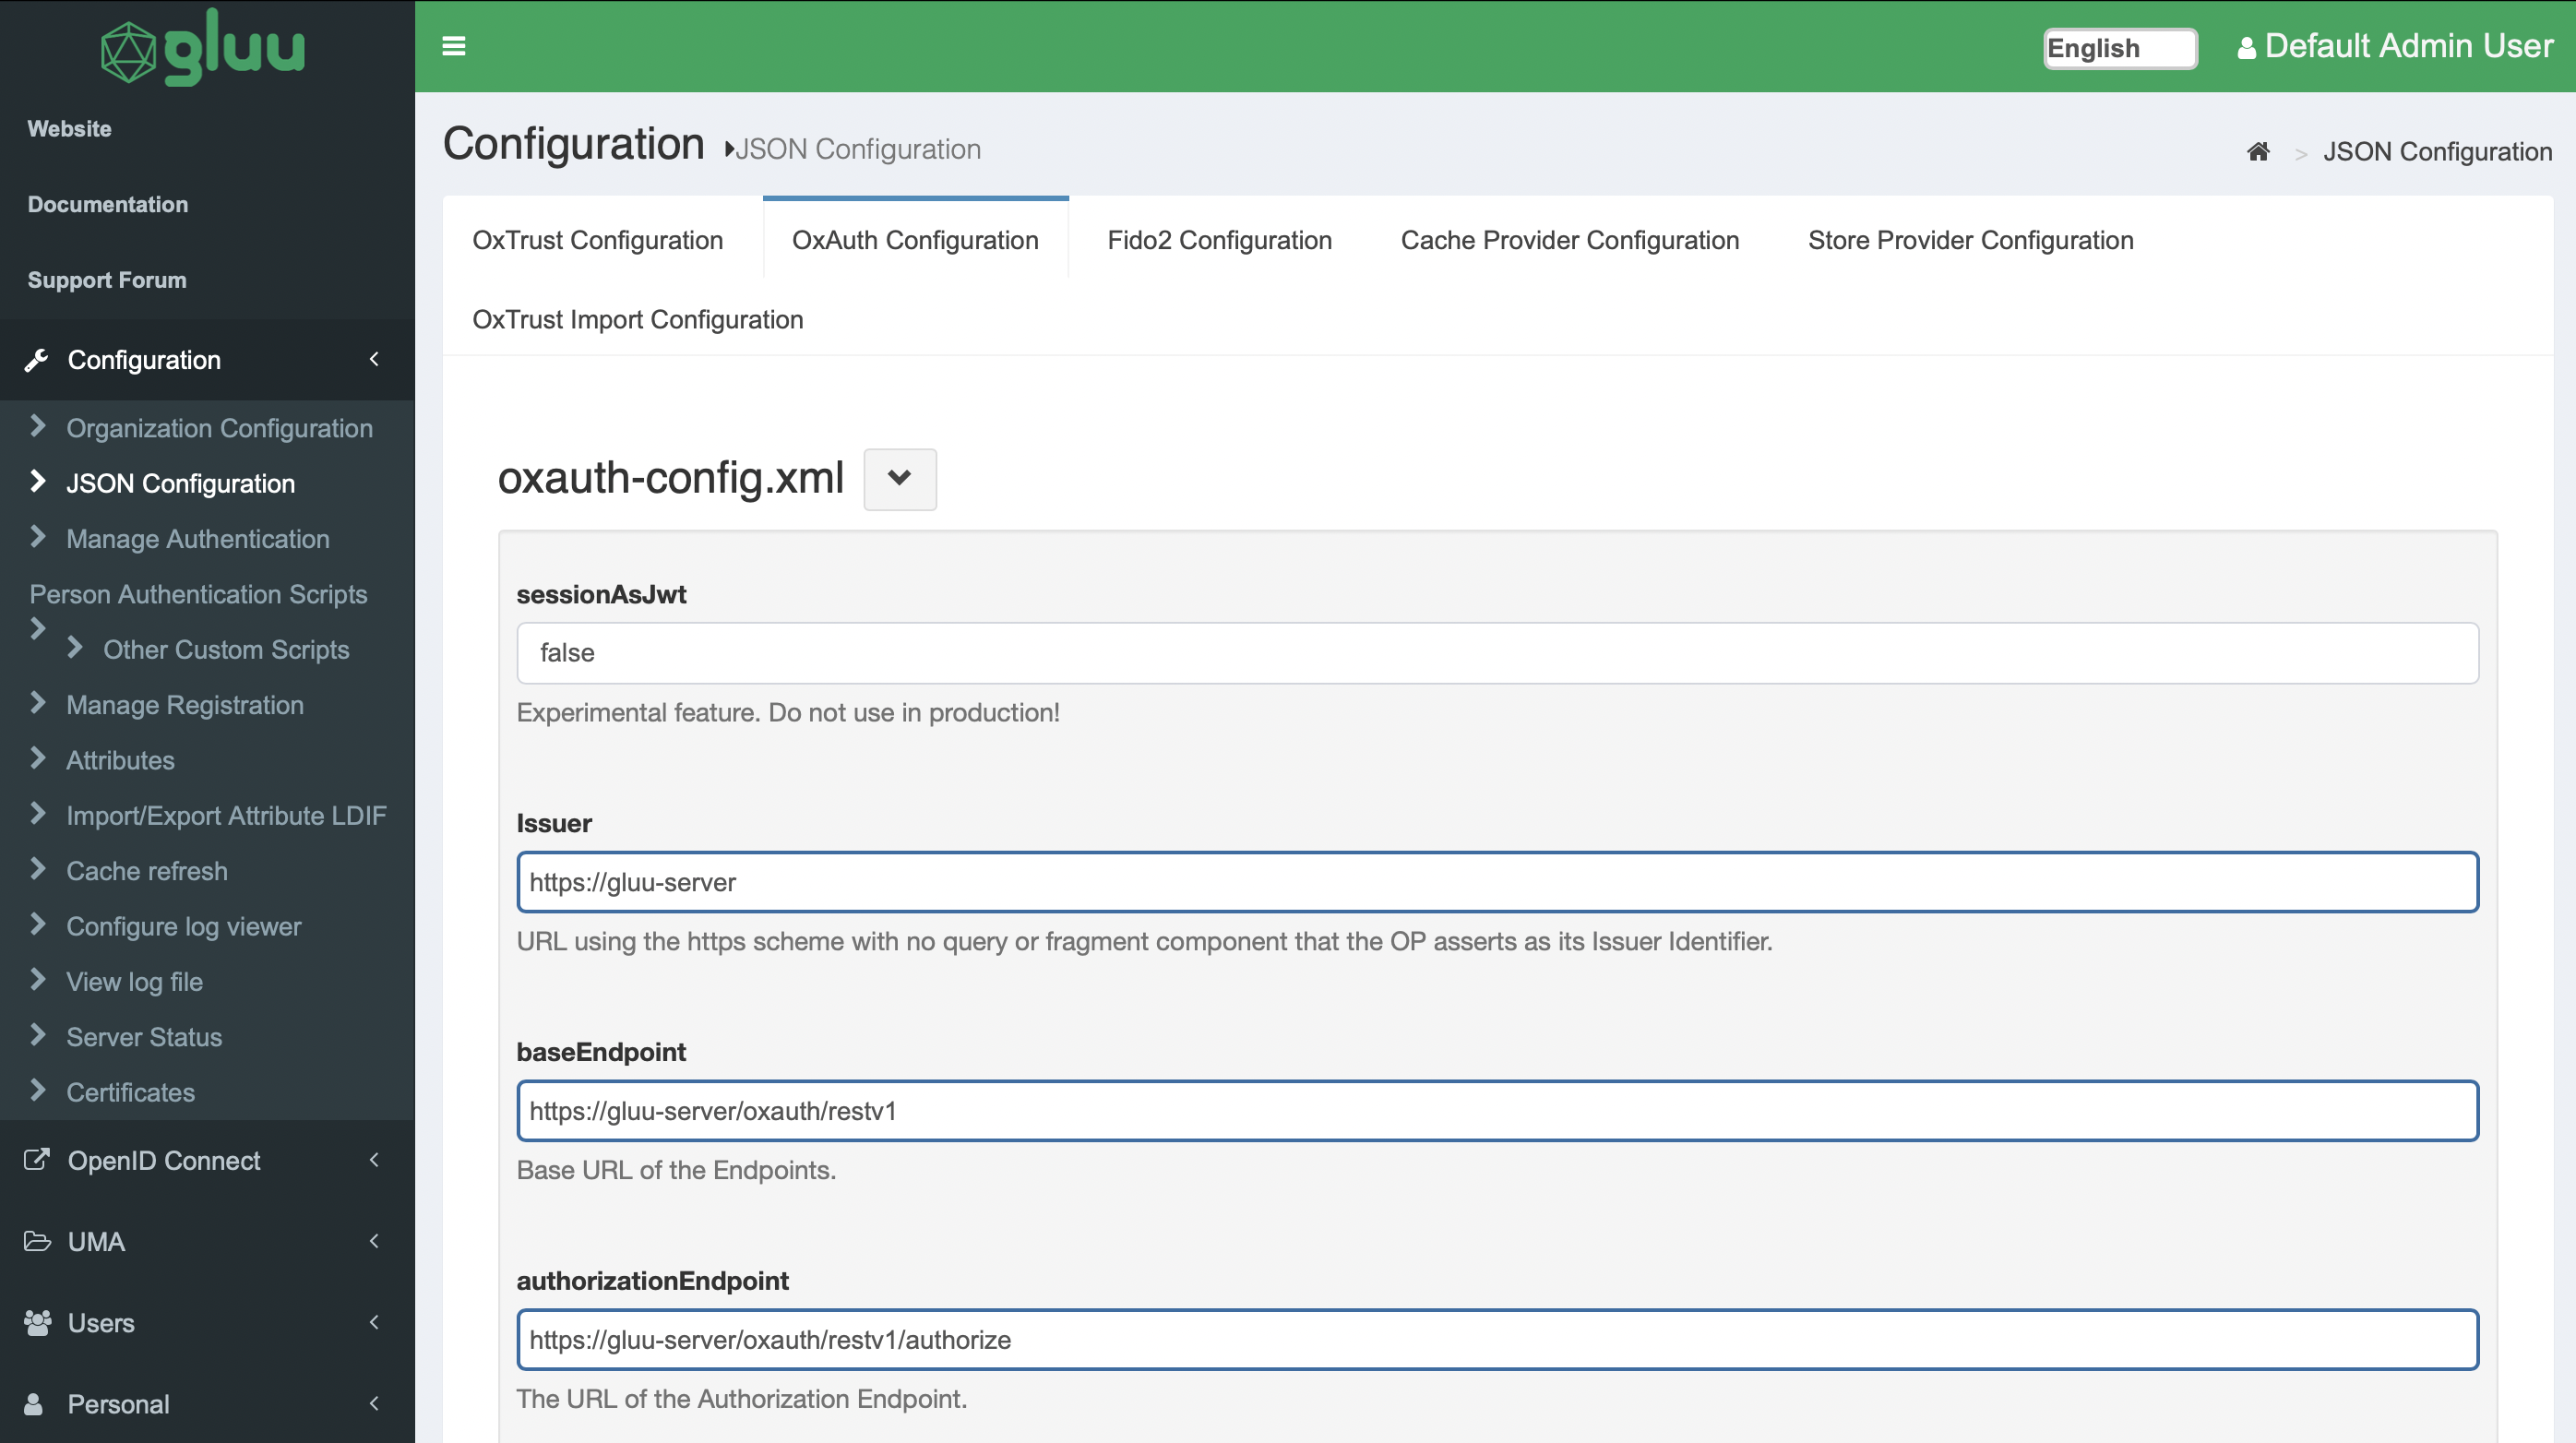This screenshot has height=1443, width=2576.
Task: Click the OpenID Connect external-link icon
Action: tap(36, 1160)
